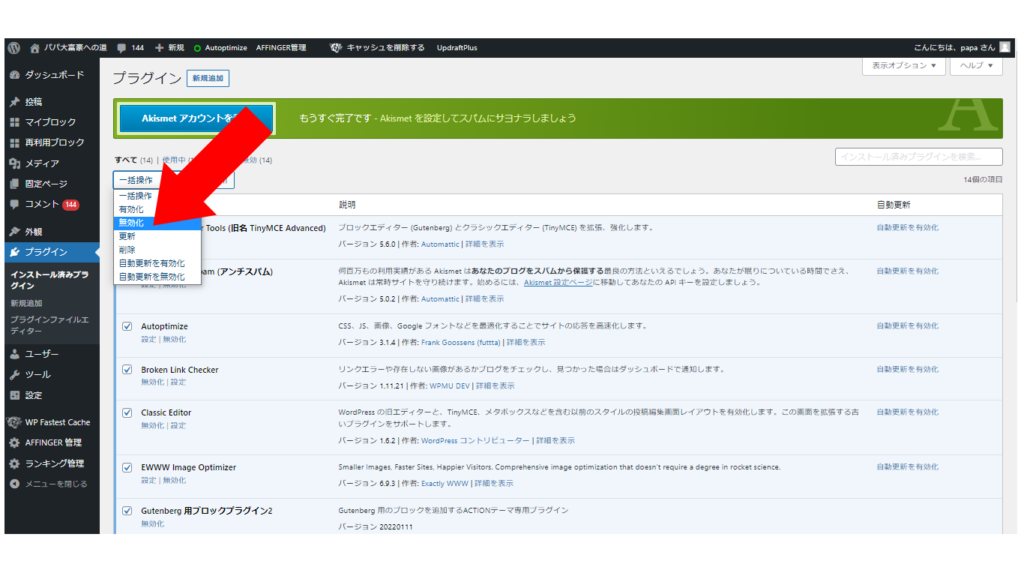Open ダッシュボード in sidebar
Screen dimensions: 1024x576
(x=52, y=75)
